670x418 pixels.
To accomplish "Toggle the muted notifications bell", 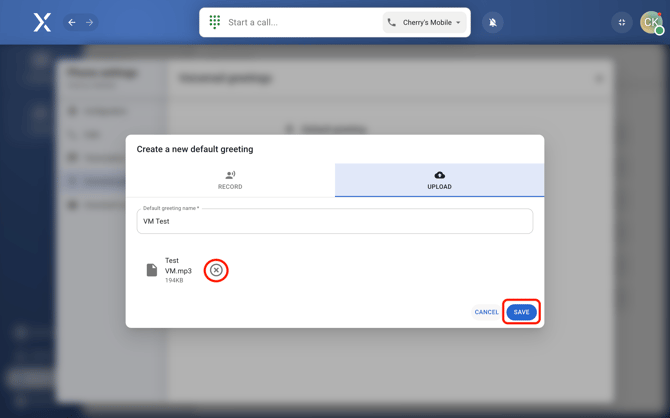I will click(x=493, y=22).
